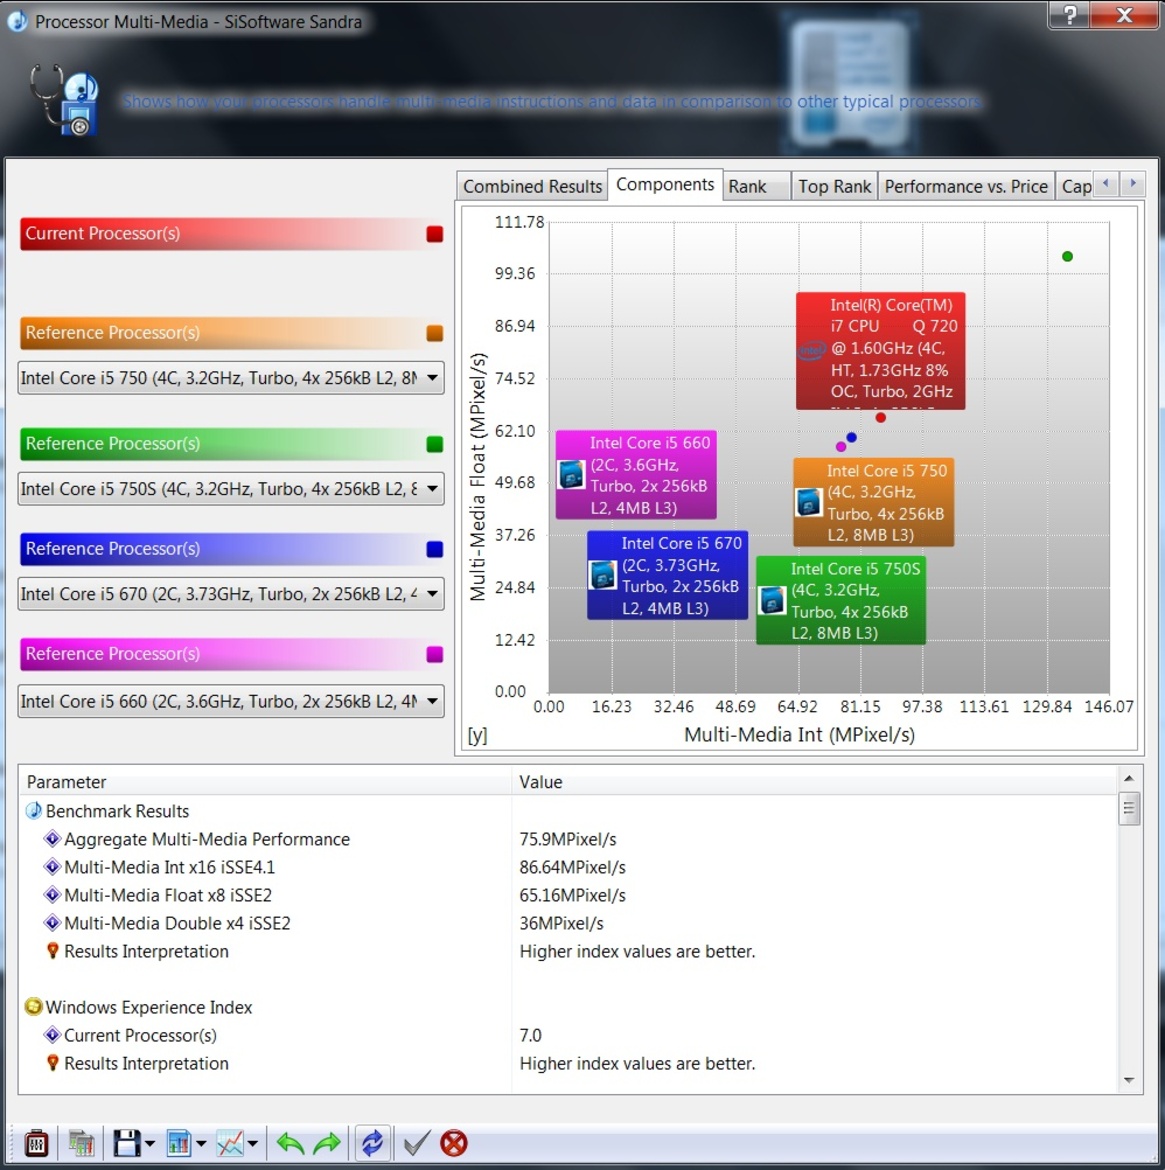
Task: Select the Multi-Media Double x4 iSSE2 row
Action: [567, 923]
